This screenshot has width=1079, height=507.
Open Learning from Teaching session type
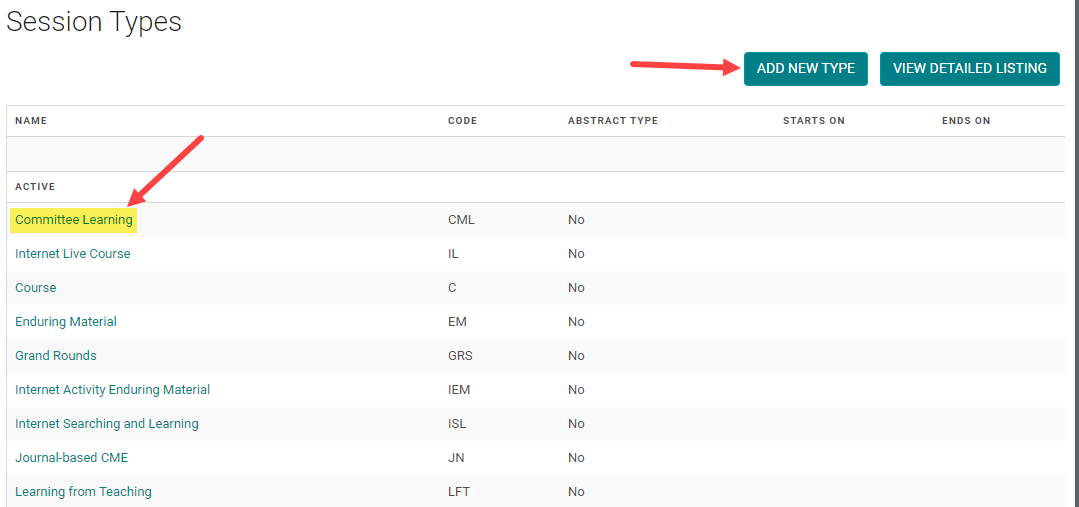point(83,492)
